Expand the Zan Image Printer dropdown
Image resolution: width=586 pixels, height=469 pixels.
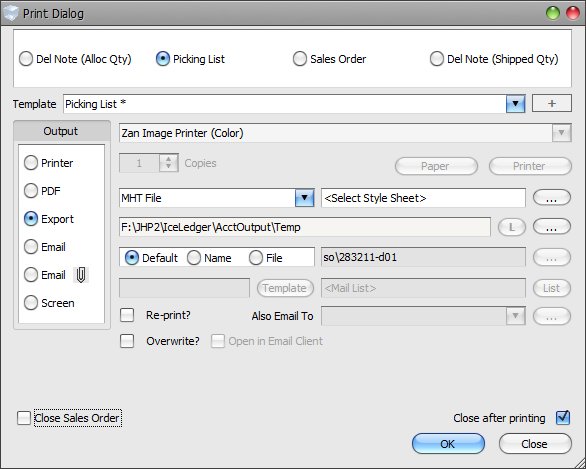click(561, 133)
